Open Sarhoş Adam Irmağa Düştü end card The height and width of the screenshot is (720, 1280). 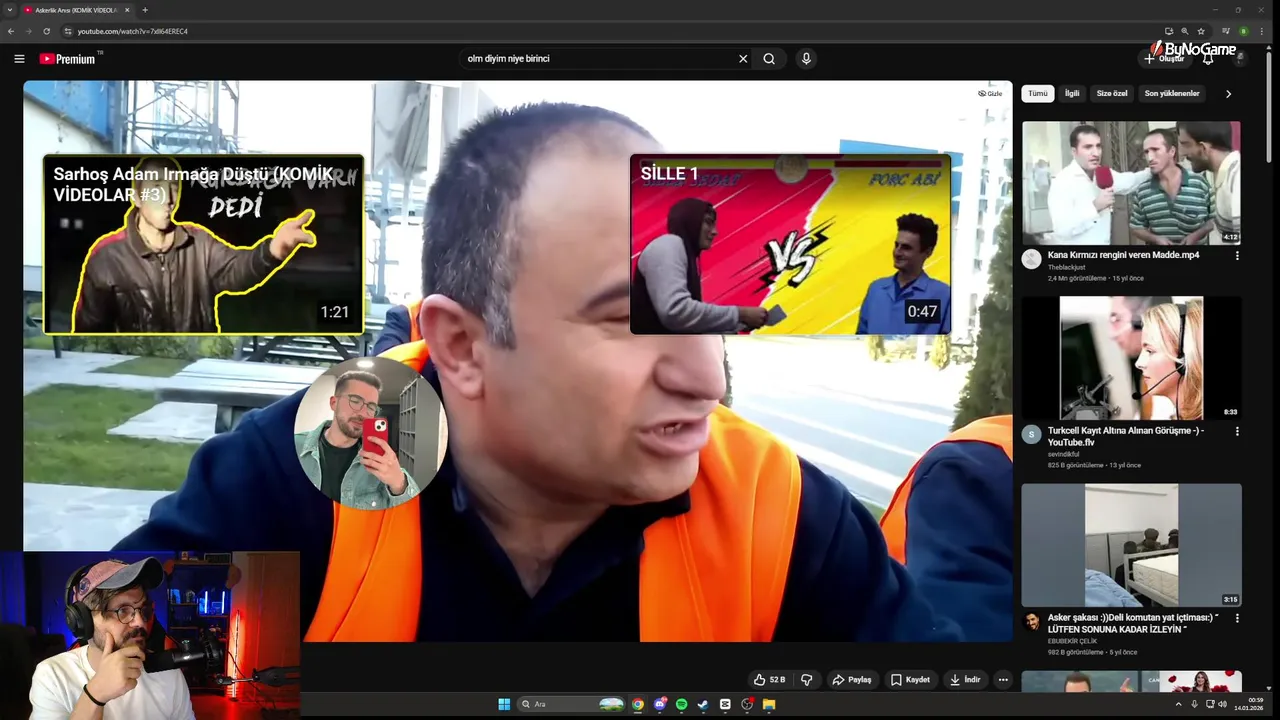(203, 244)
